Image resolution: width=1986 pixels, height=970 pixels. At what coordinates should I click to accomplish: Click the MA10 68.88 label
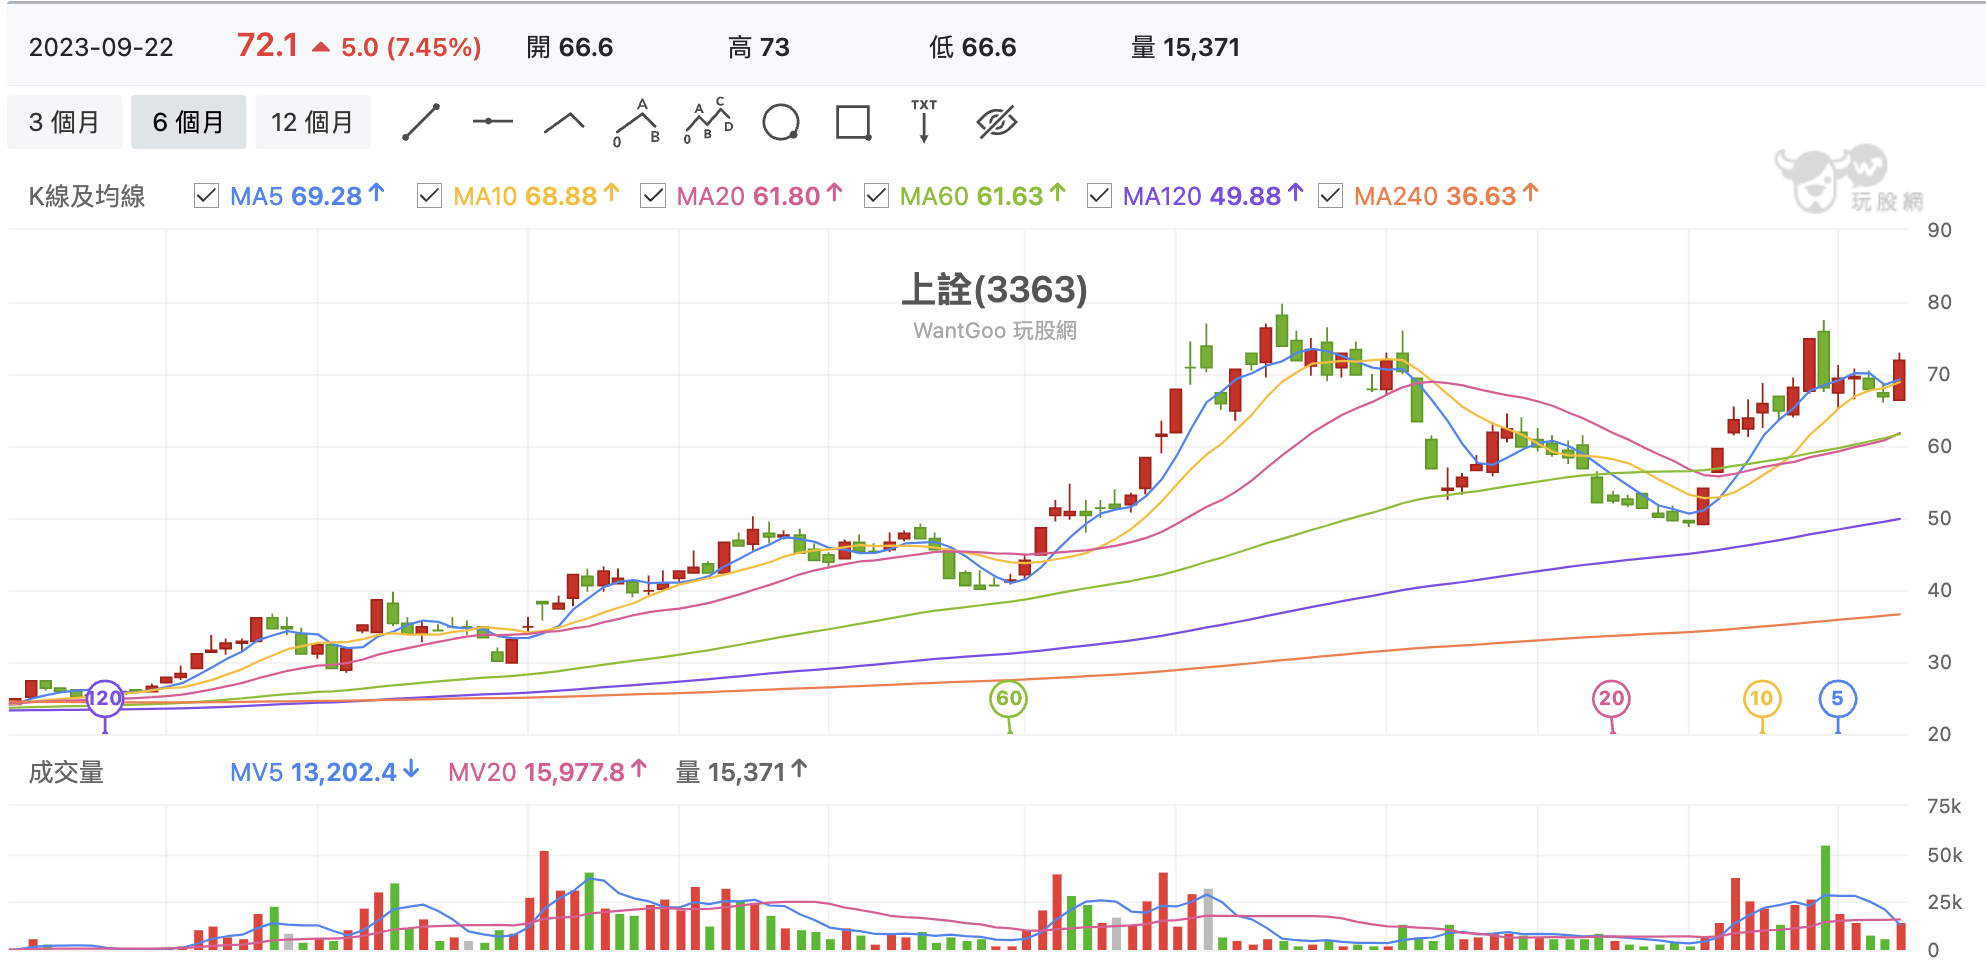(536, 196)
